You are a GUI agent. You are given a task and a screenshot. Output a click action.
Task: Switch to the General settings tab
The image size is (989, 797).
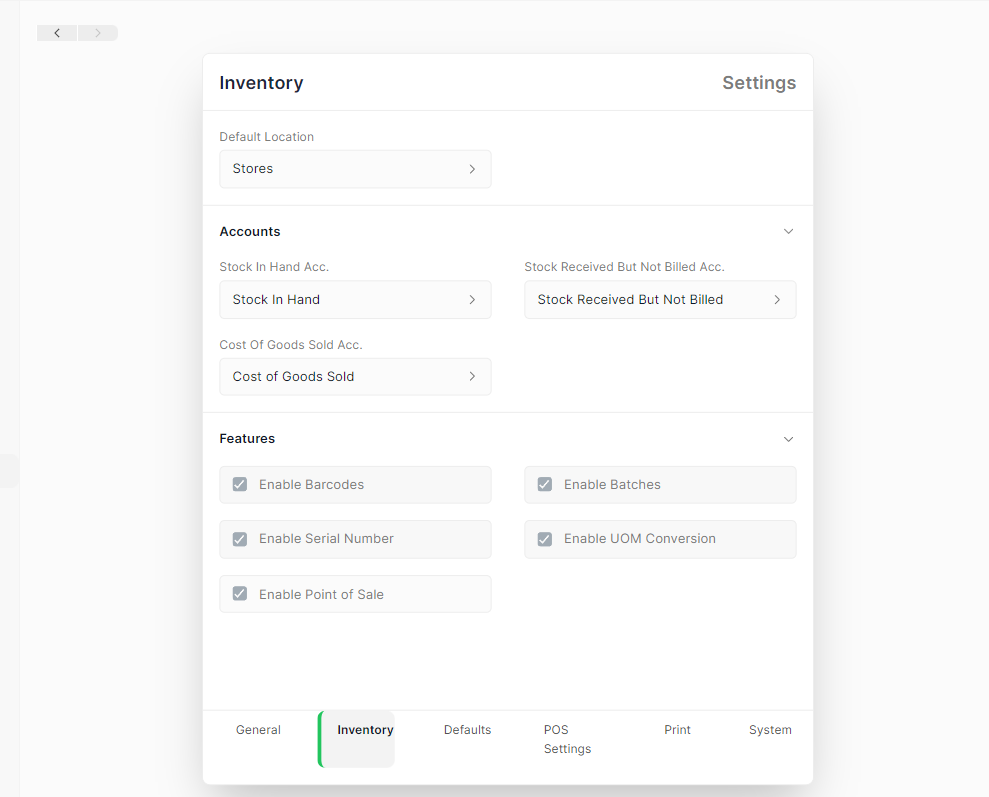tap(258, 729)
